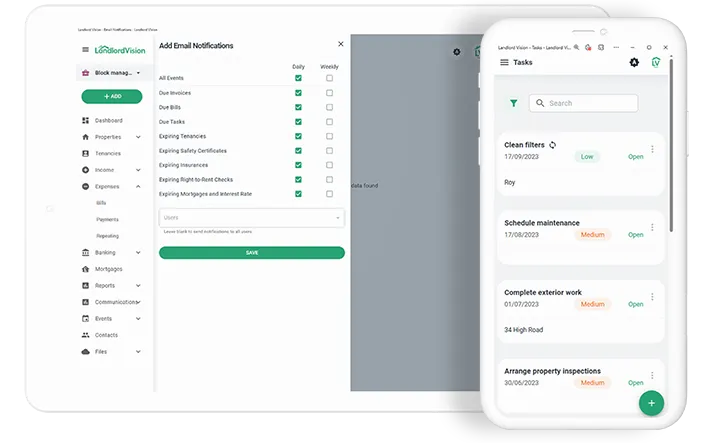Click Open status on Complete exterior work
The image size is (716, 443).
[x=636, y=304]
